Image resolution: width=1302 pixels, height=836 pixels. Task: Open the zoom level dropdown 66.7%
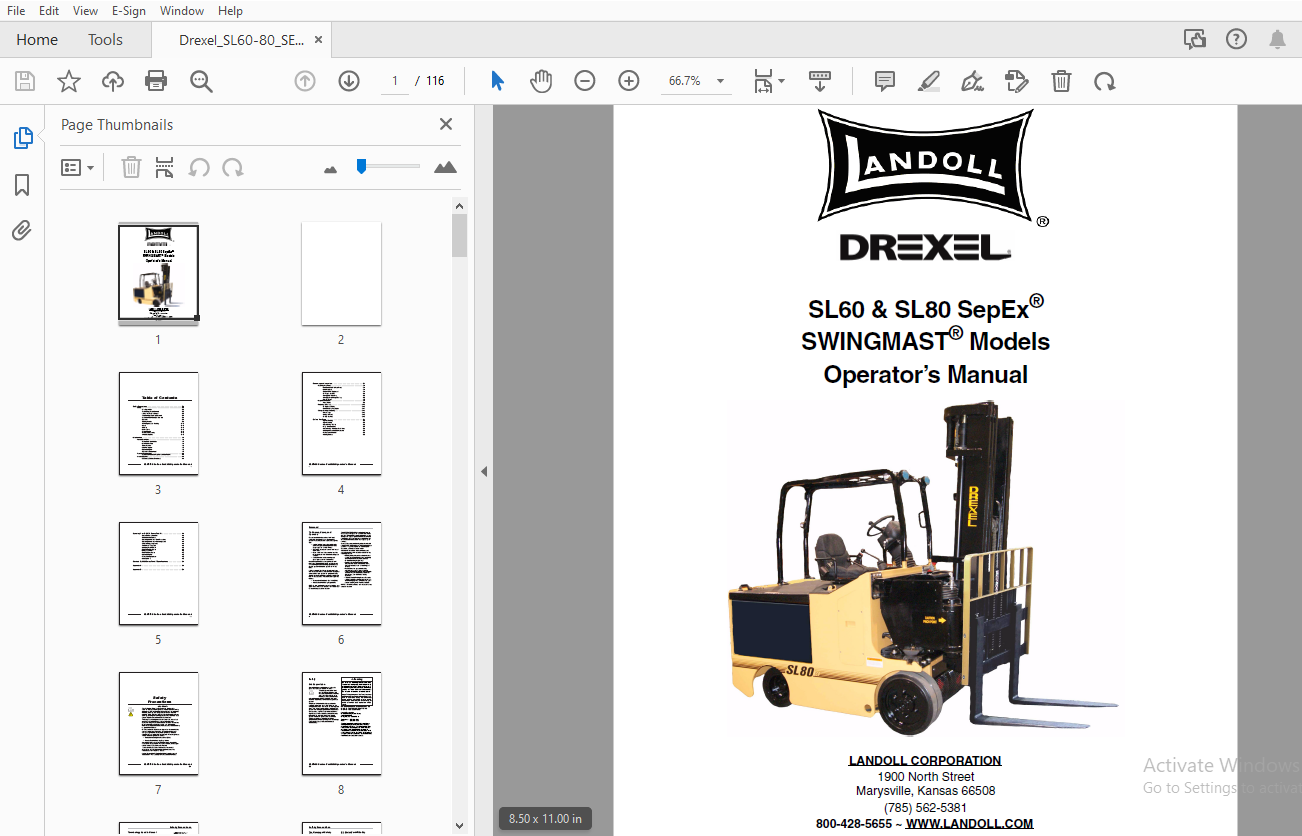(720, 81)
